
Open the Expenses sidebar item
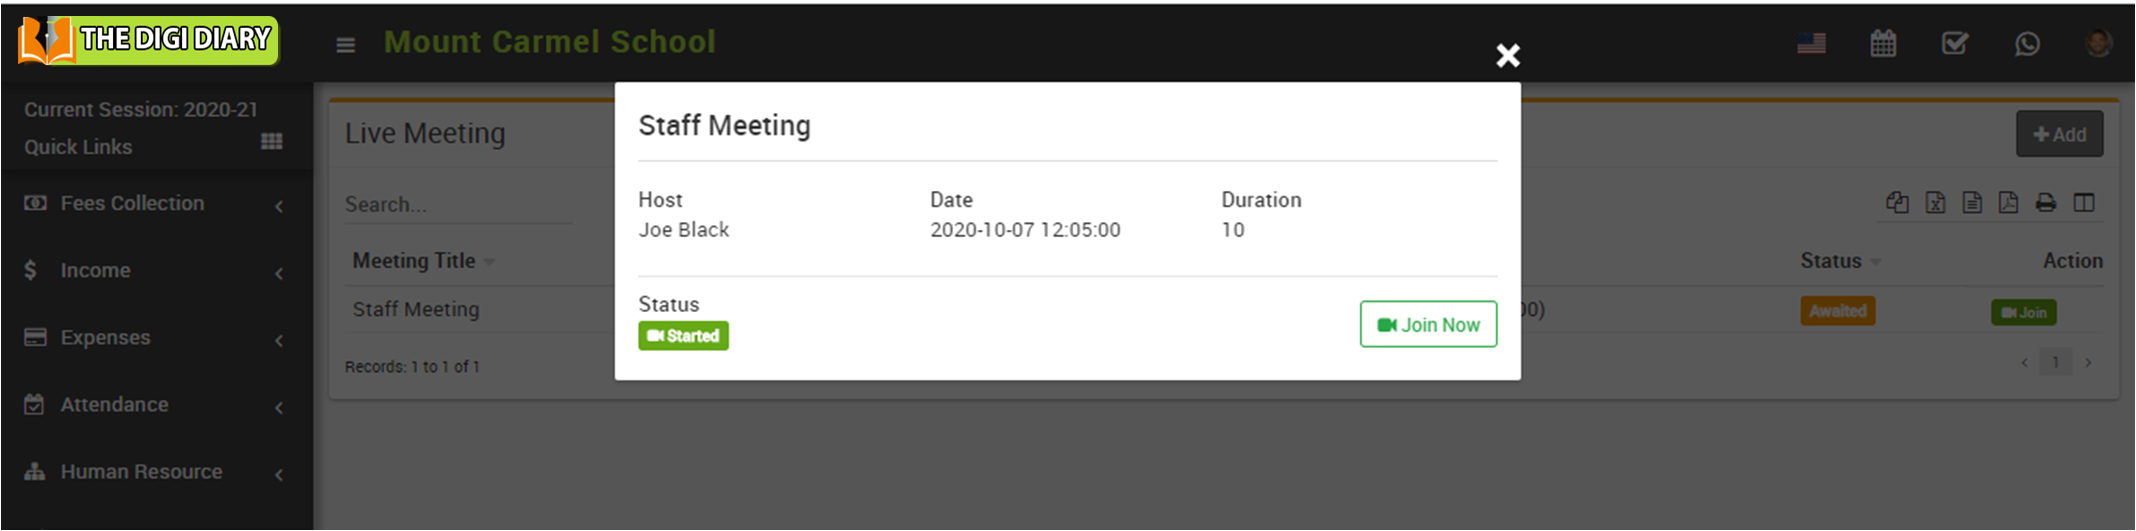pos(105,338)
